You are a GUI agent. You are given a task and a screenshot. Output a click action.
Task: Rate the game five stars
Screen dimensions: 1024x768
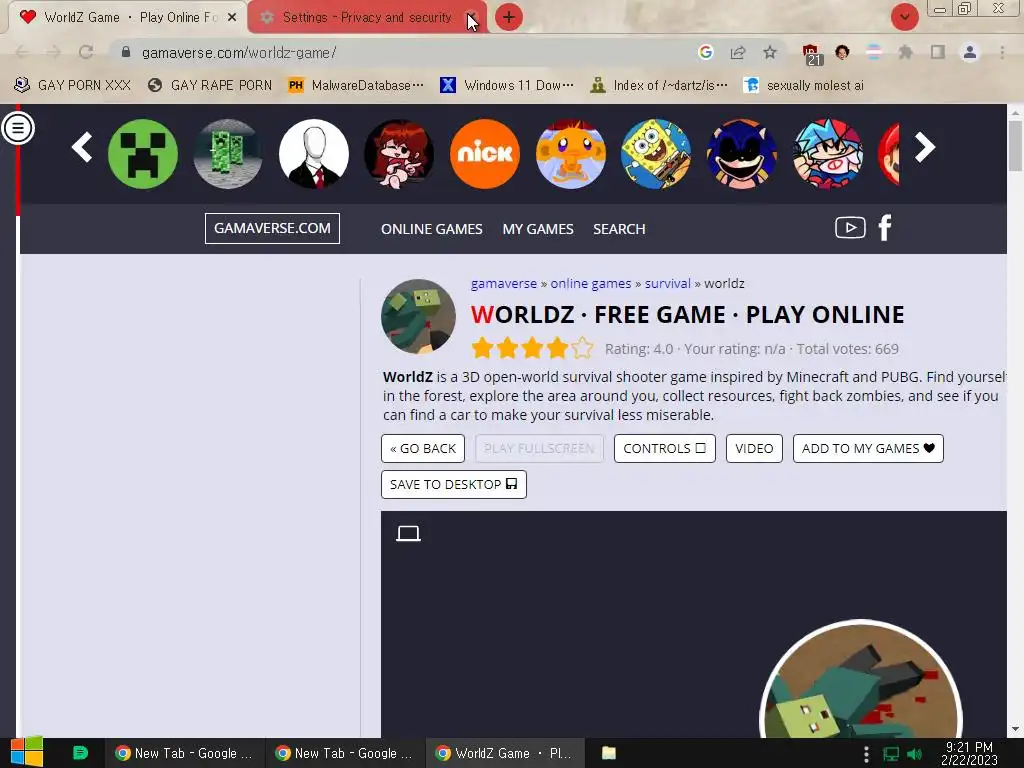point(583,348)
